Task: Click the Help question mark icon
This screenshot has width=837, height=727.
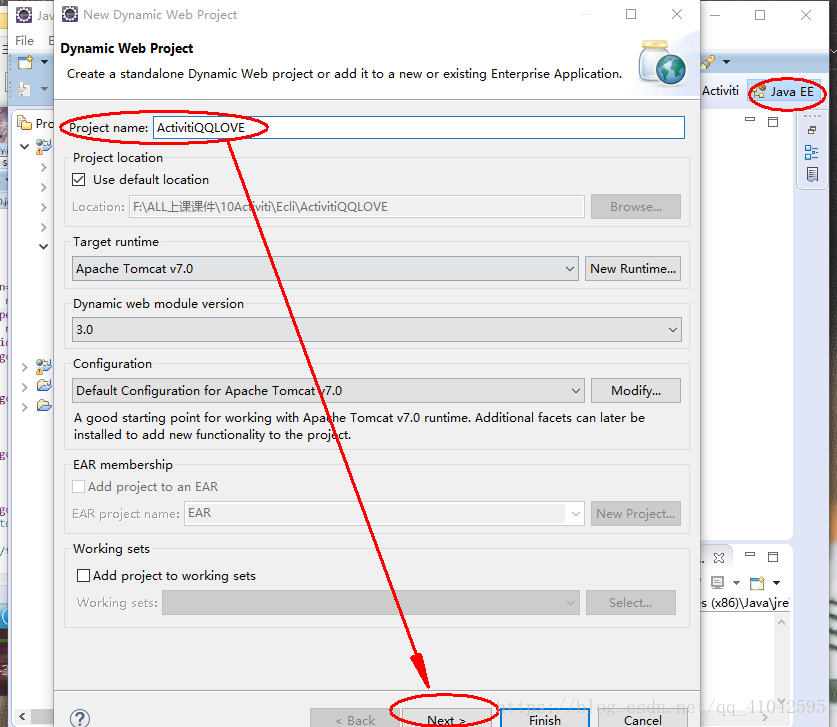Action: tap(79, 718)
